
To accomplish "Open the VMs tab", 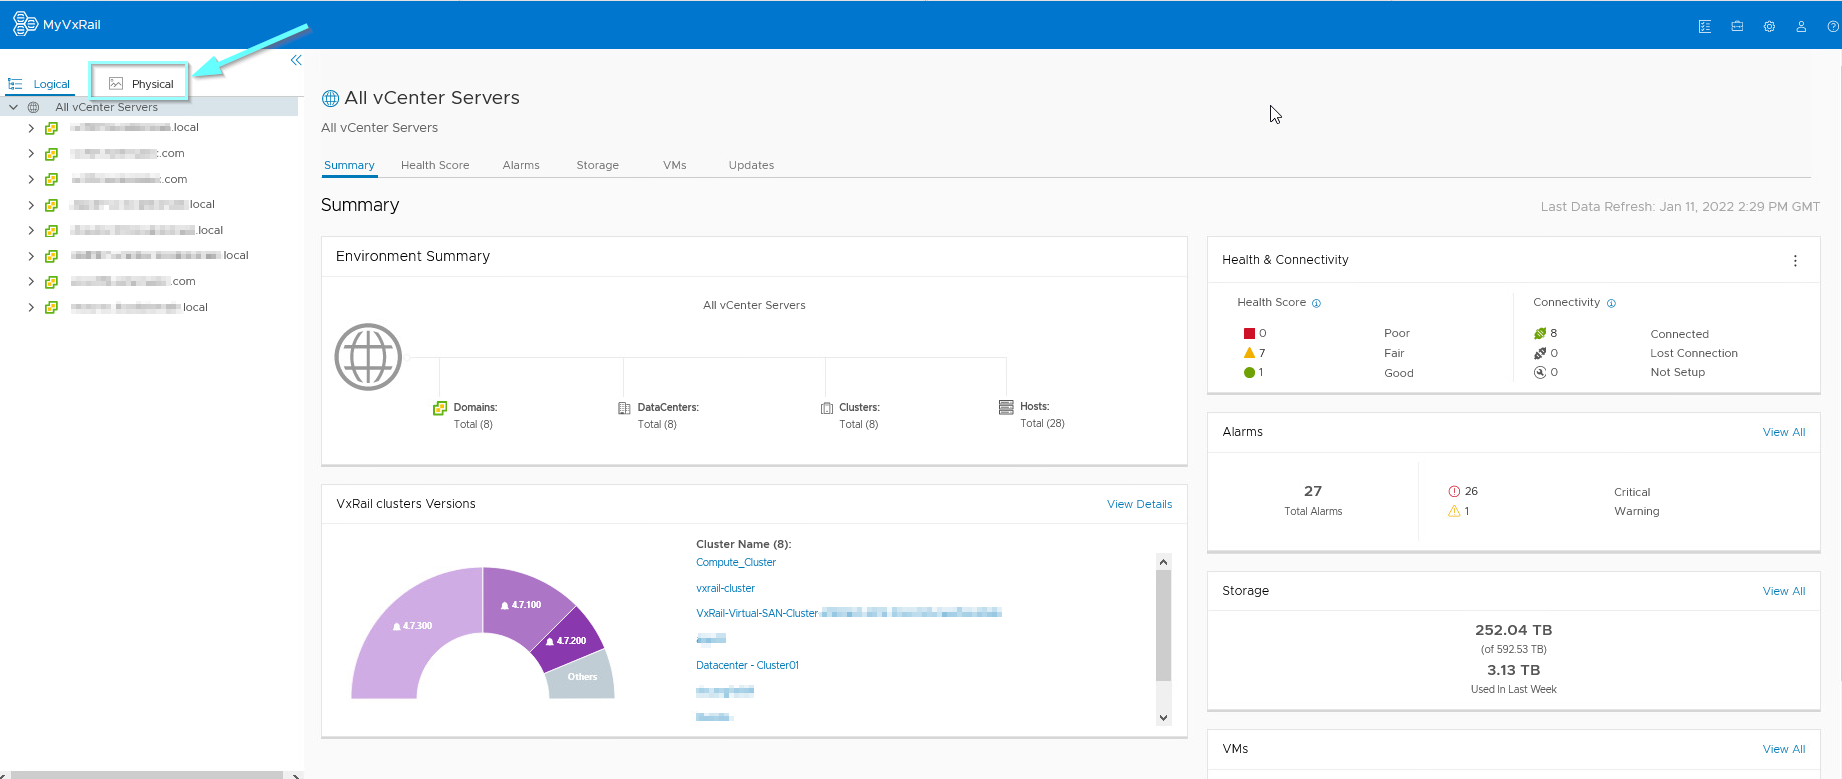I will pos(675,165).
